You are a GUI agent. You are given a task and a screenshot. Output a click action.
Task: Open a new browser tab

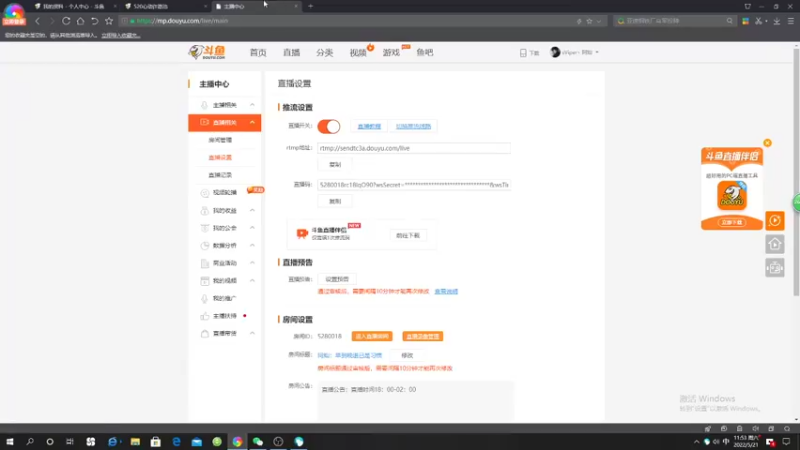[x=310, y=6]
